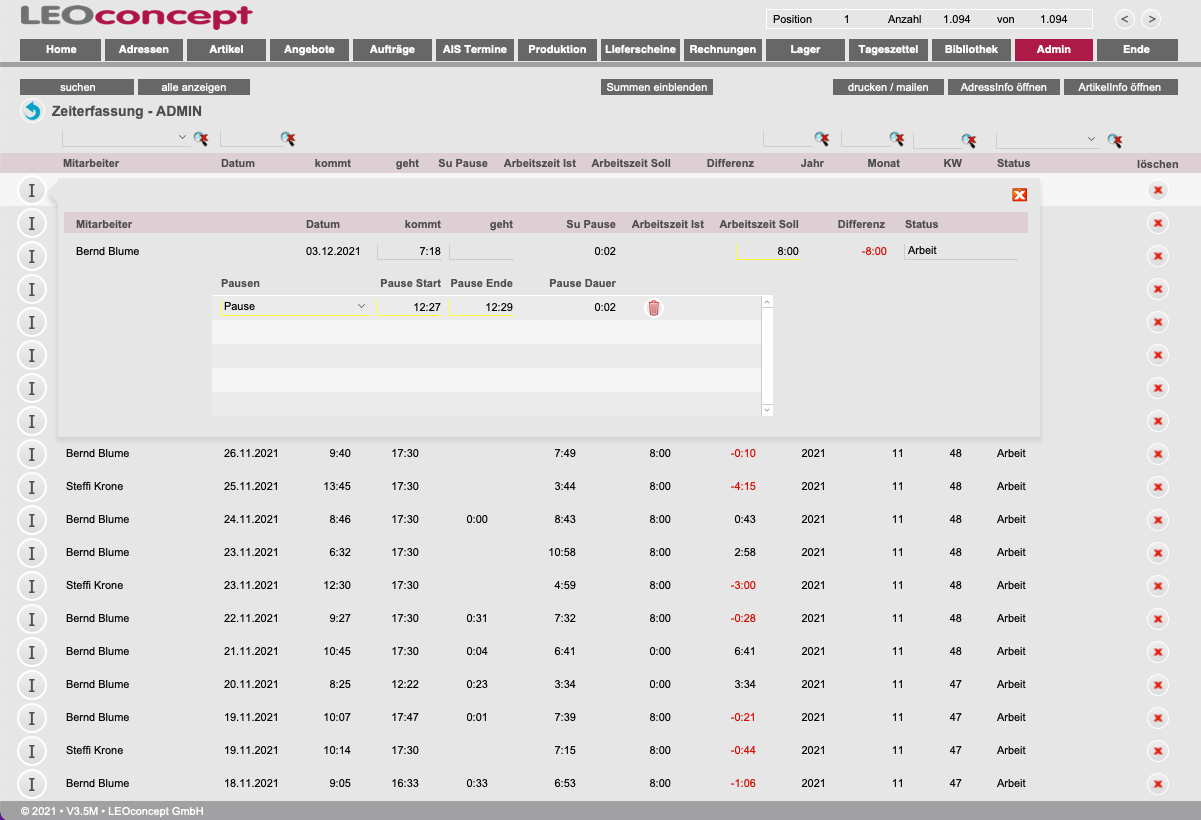Screen dimensions: 1201x820
Task: Click the Datum filter input field
Action: [250, 138]
